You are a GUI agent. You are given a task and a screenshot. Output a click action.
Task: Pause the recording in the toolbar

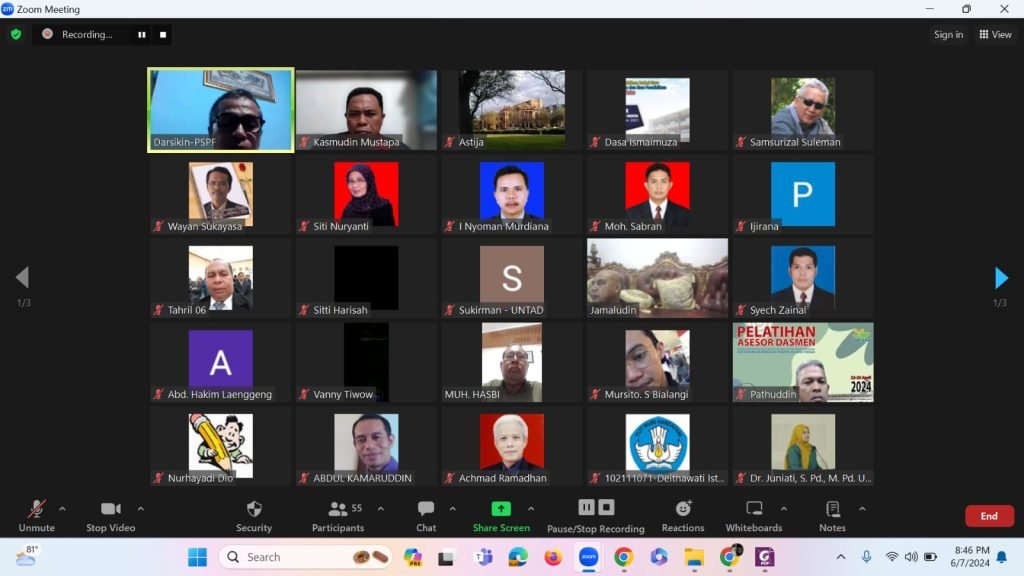(x=587, y=508)
